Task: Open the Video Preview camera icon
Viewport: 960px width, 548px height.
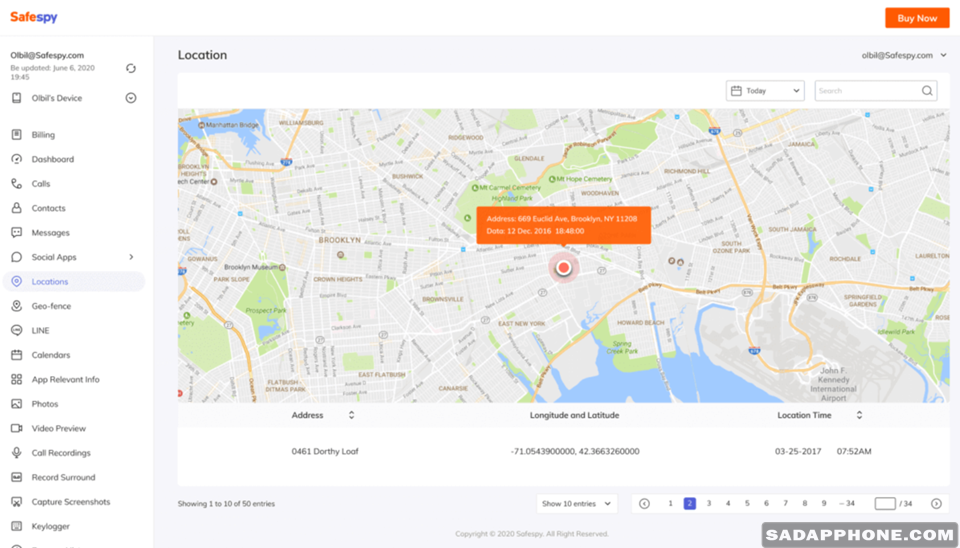Action: pyautogui.click(x=17, y=429)
